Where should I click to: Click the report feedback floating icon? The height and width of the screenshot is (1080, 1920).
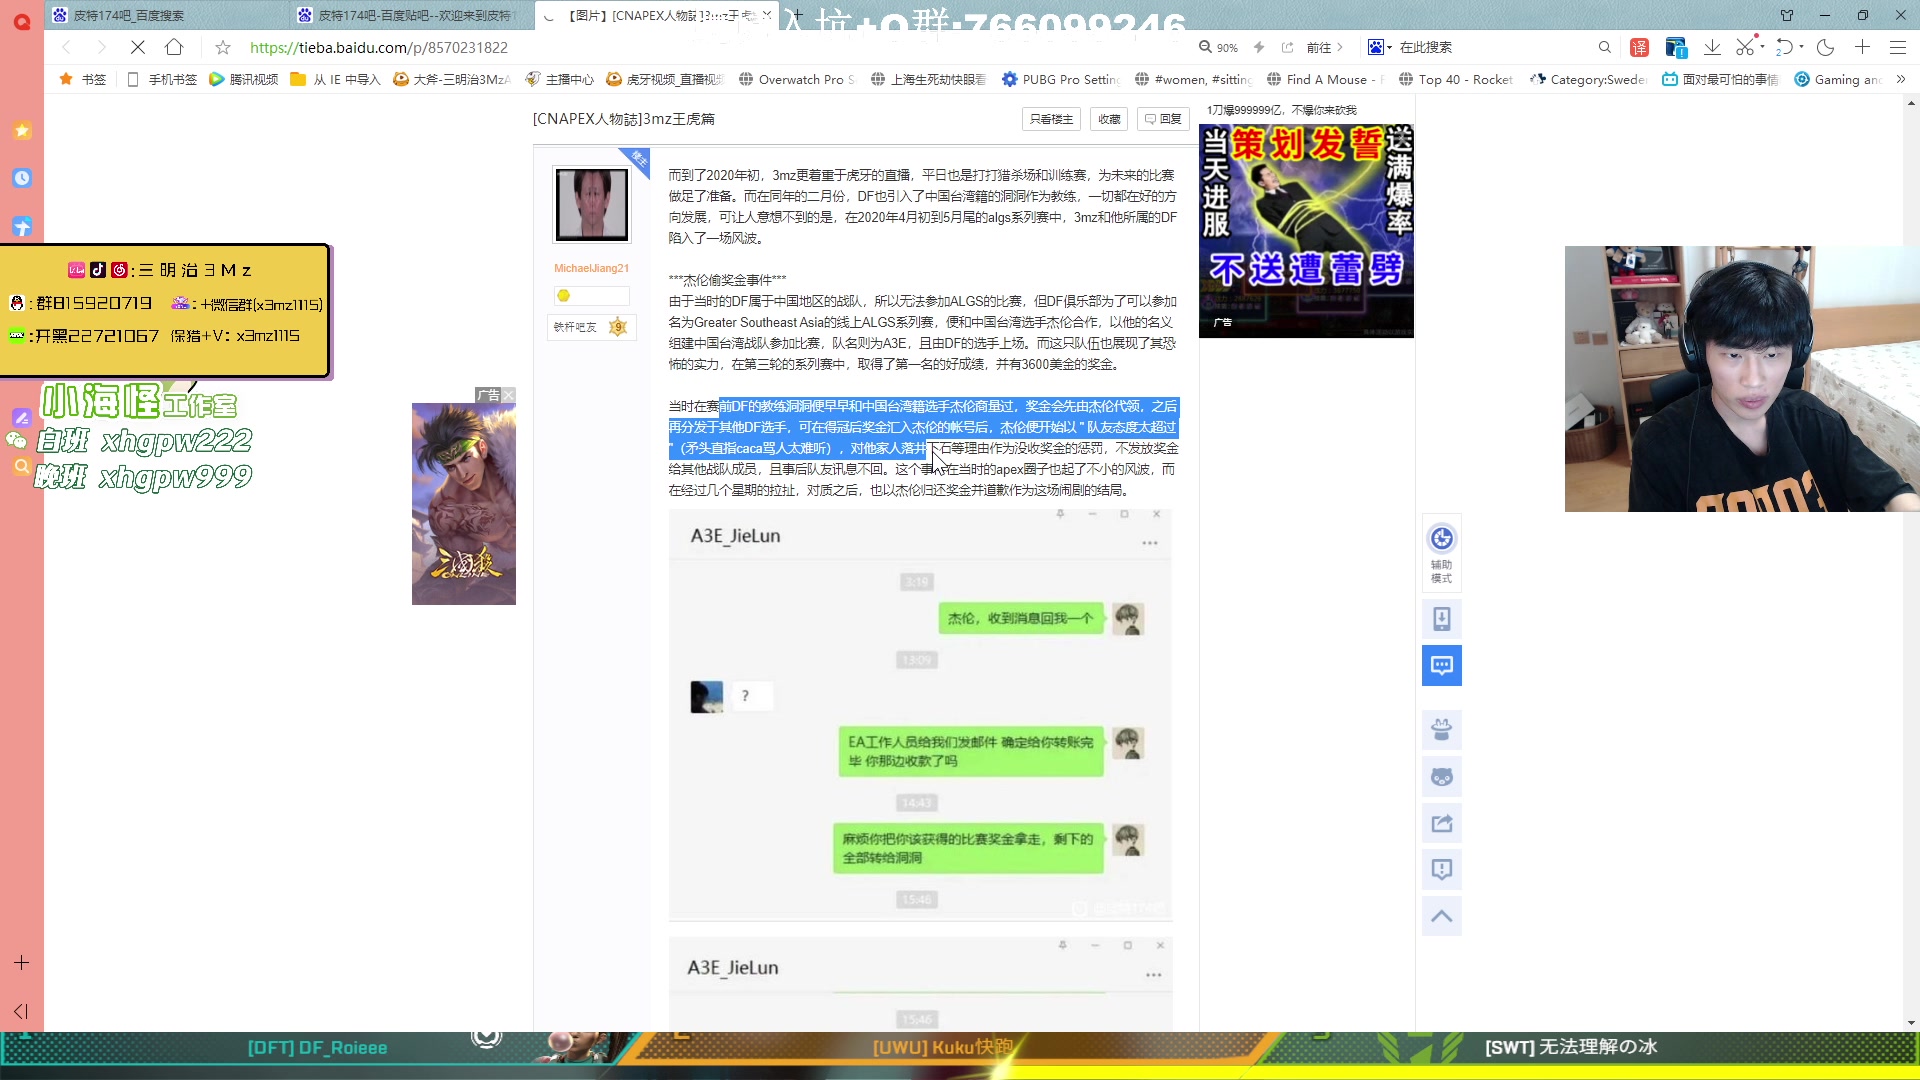click(x=1441, y=869)
